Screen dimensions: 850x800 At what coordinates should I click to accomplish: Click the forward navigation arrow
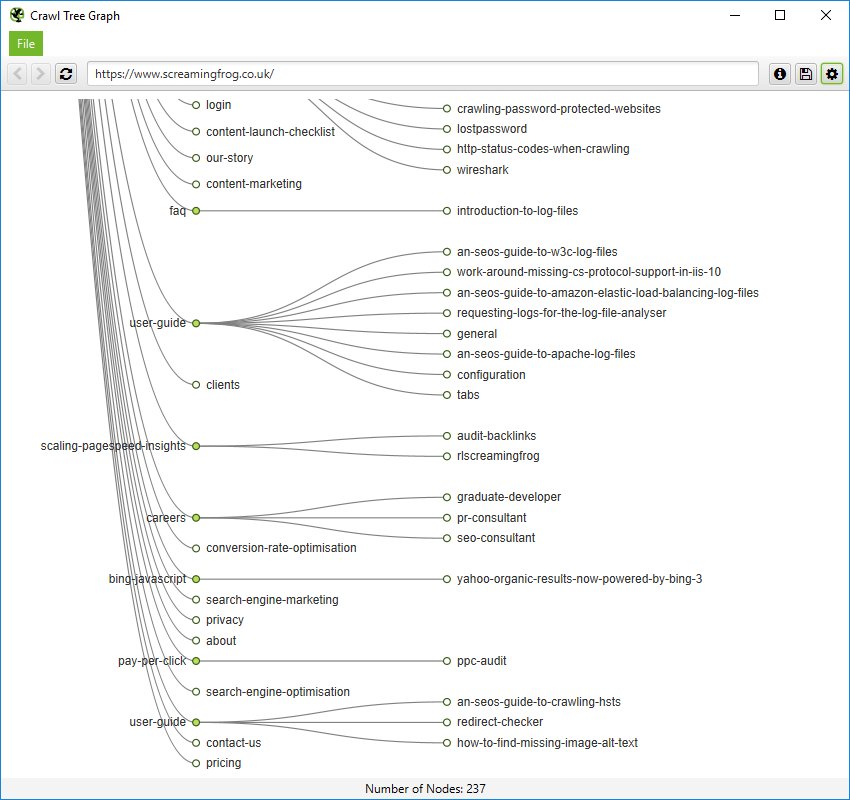click(40, 73)
